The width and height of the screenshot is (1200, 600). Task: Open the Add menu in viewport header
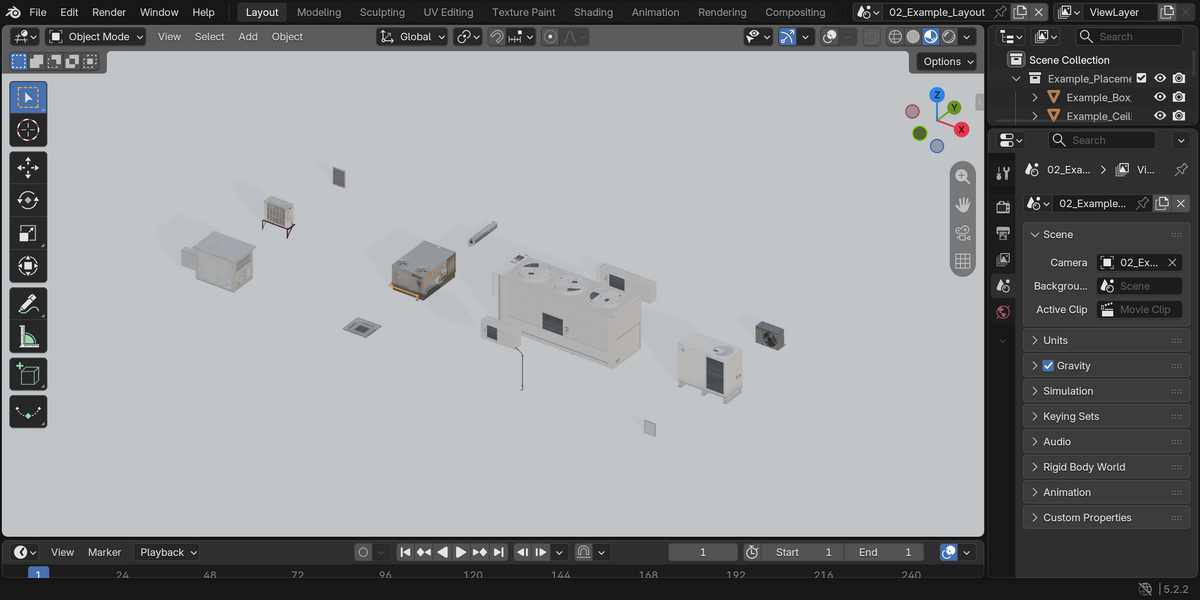(248, 36)
